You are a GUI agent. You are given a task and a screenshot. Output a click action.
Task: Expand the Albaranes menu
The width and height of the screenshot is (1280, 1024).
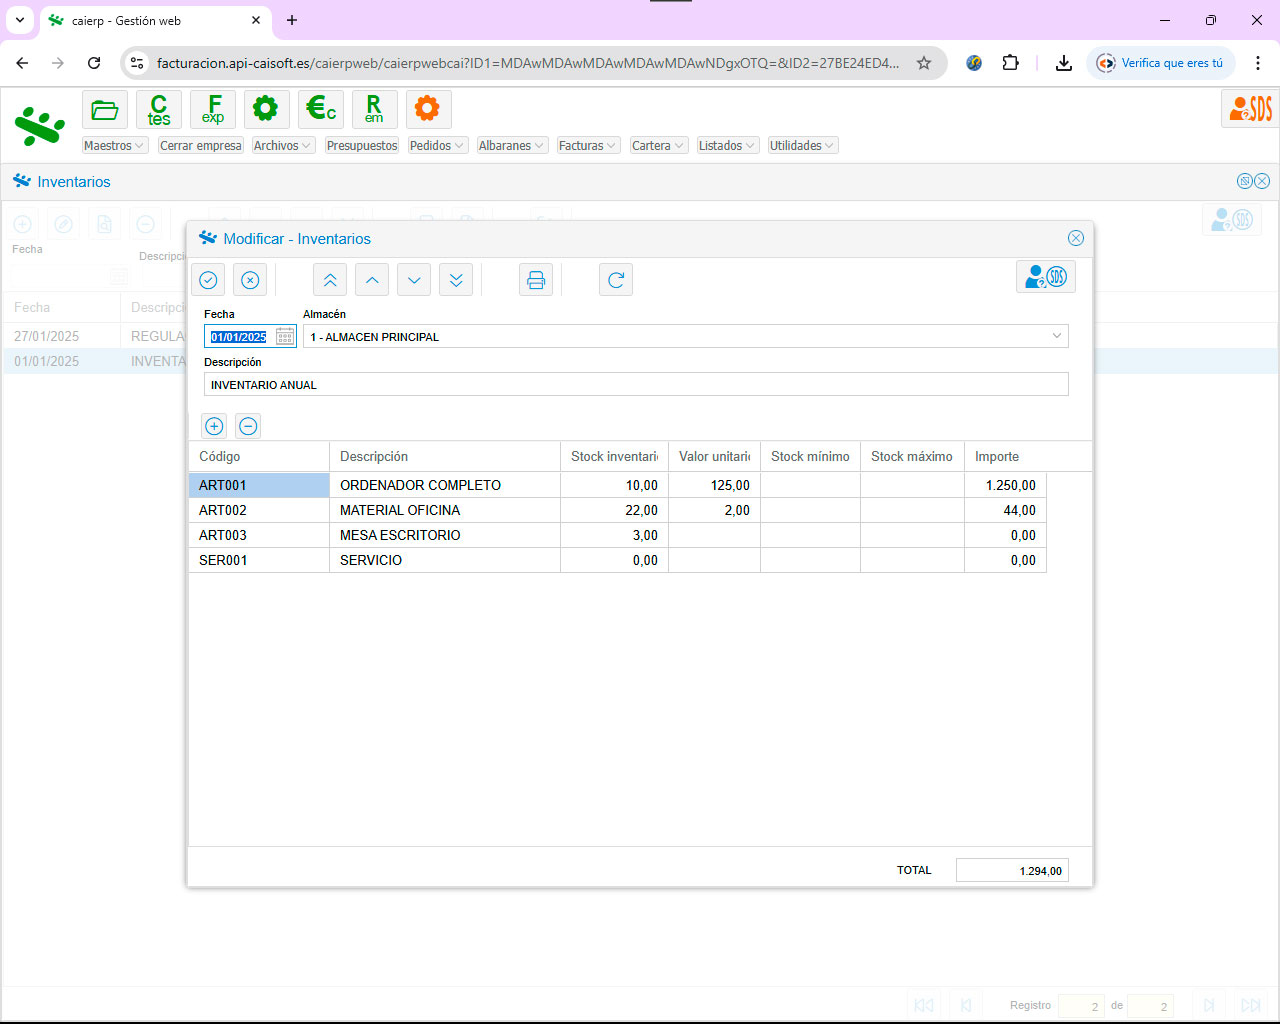coord(512,146)
